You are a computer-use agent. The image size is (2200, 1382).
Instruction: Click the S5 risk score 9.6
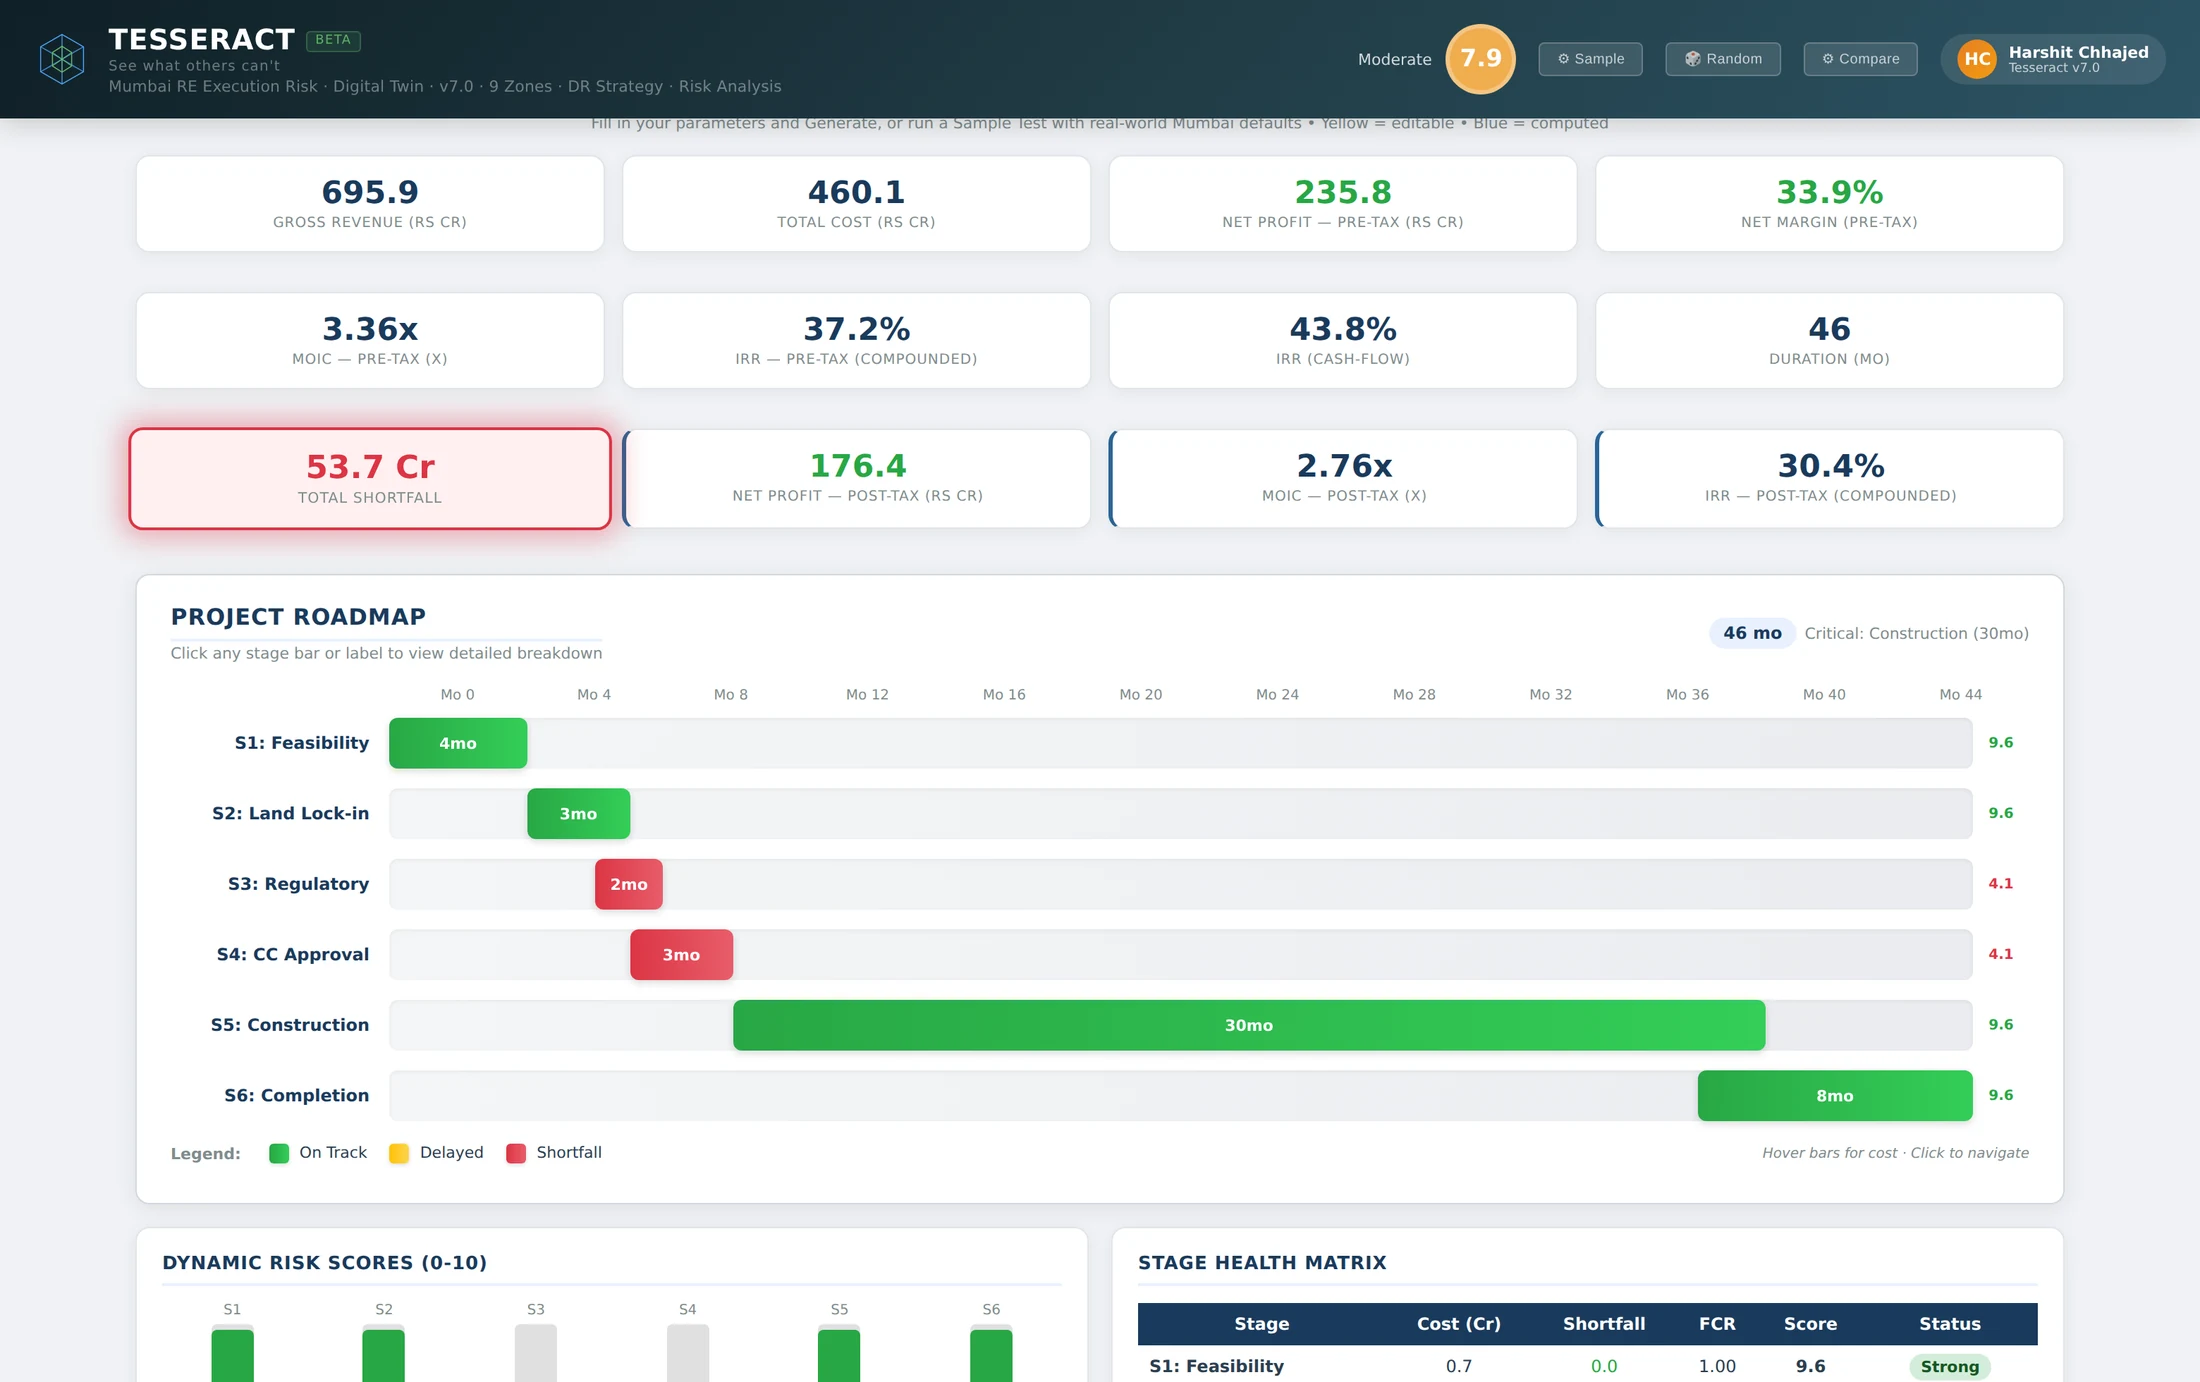tap(2000, 1025)
